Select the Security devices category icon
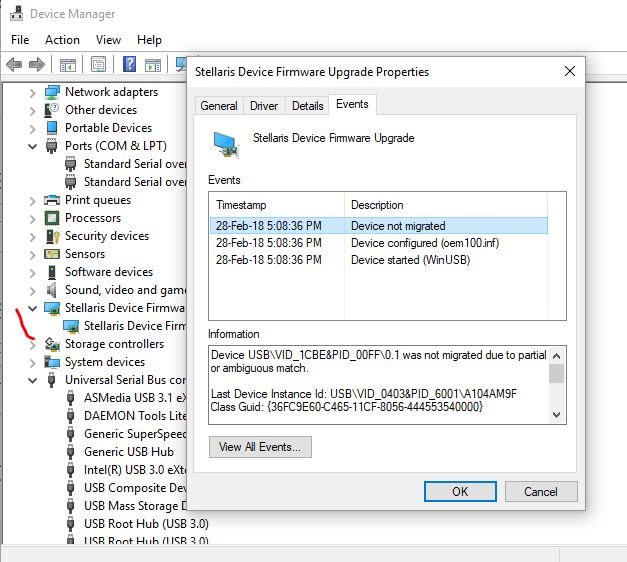 pos(52,236)
